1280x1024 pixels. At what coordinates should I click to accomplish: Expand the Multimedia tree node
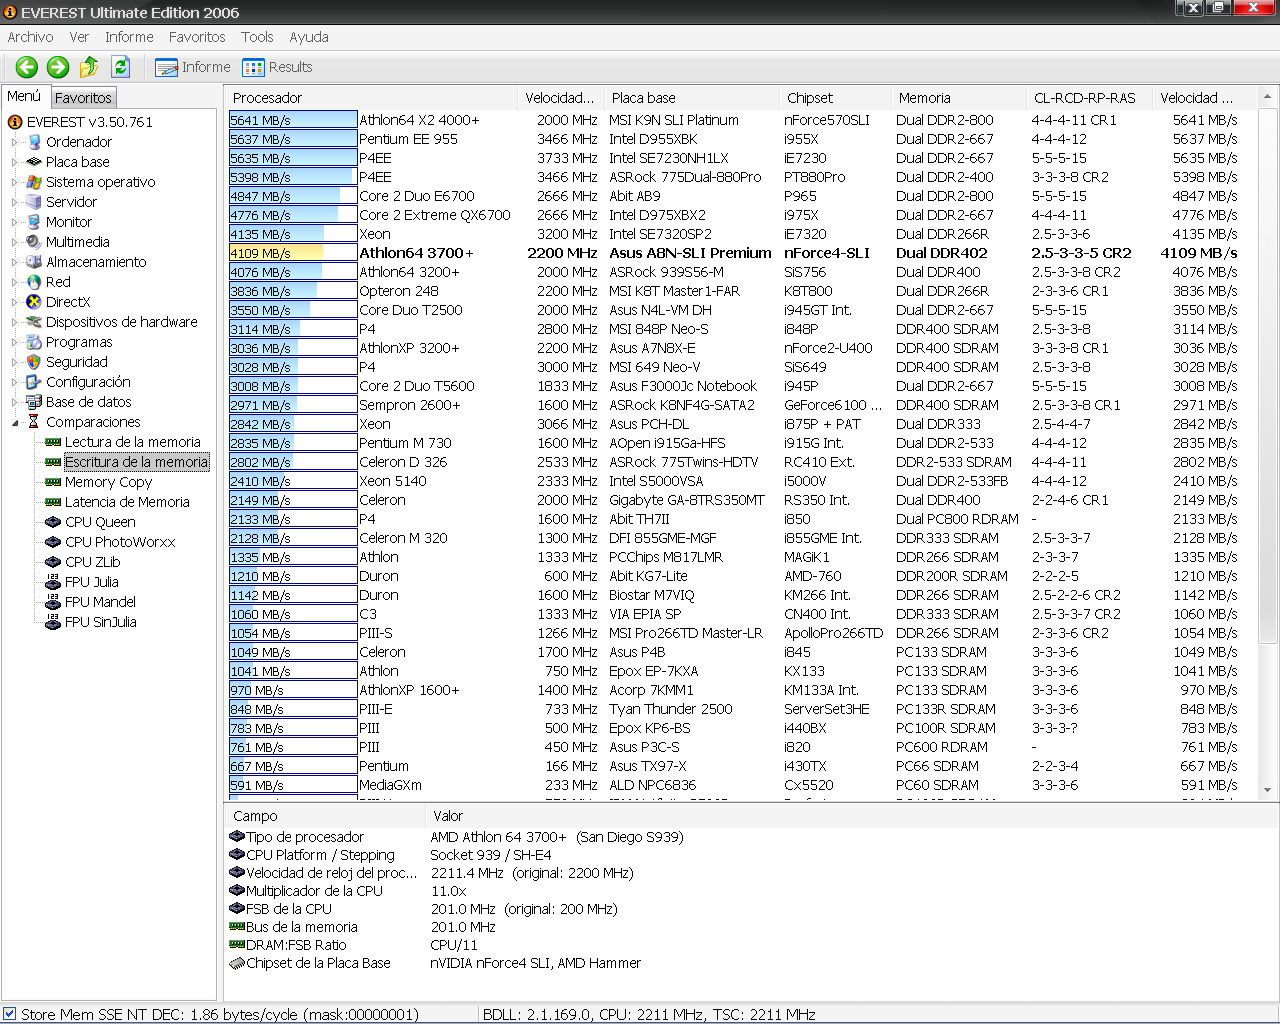pyautogui.click(x=15, y=242)
